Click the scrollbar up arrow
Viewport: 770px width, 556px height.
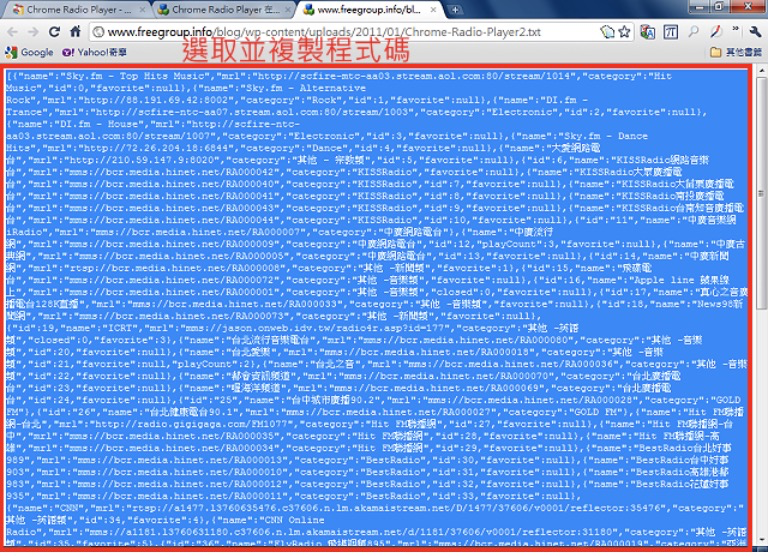[x=762, y=71]
